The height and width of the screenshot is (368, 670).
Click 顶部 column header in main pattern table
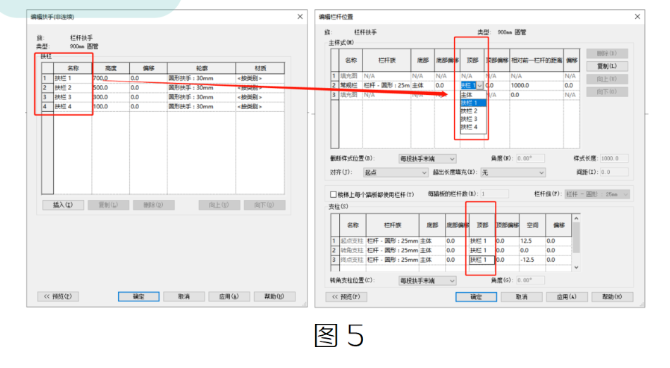click(x=473, y=60)
